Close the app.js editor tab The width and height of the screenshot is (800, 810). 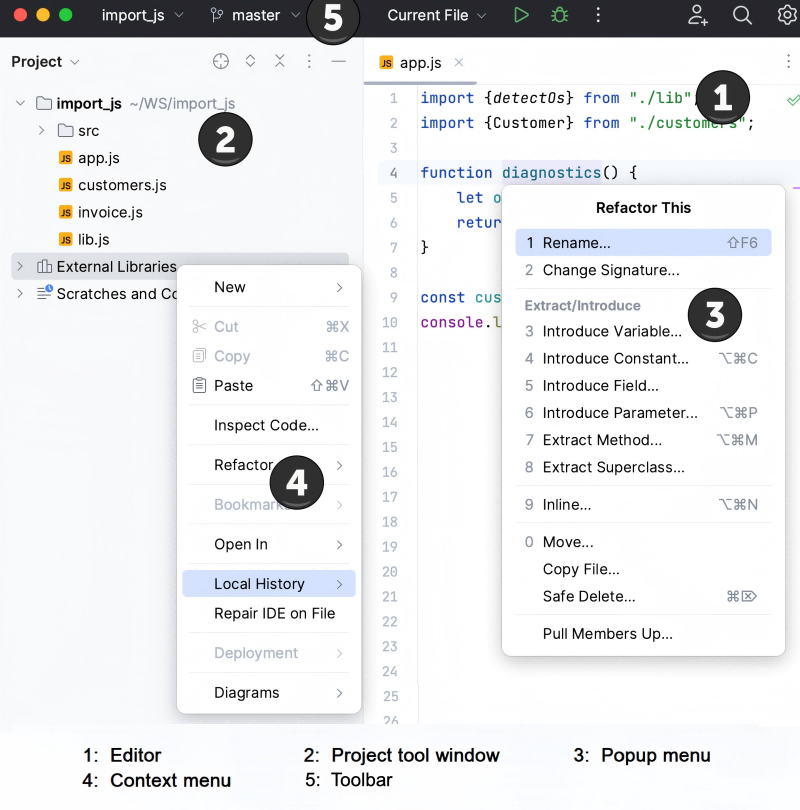(x=459, y=63)
